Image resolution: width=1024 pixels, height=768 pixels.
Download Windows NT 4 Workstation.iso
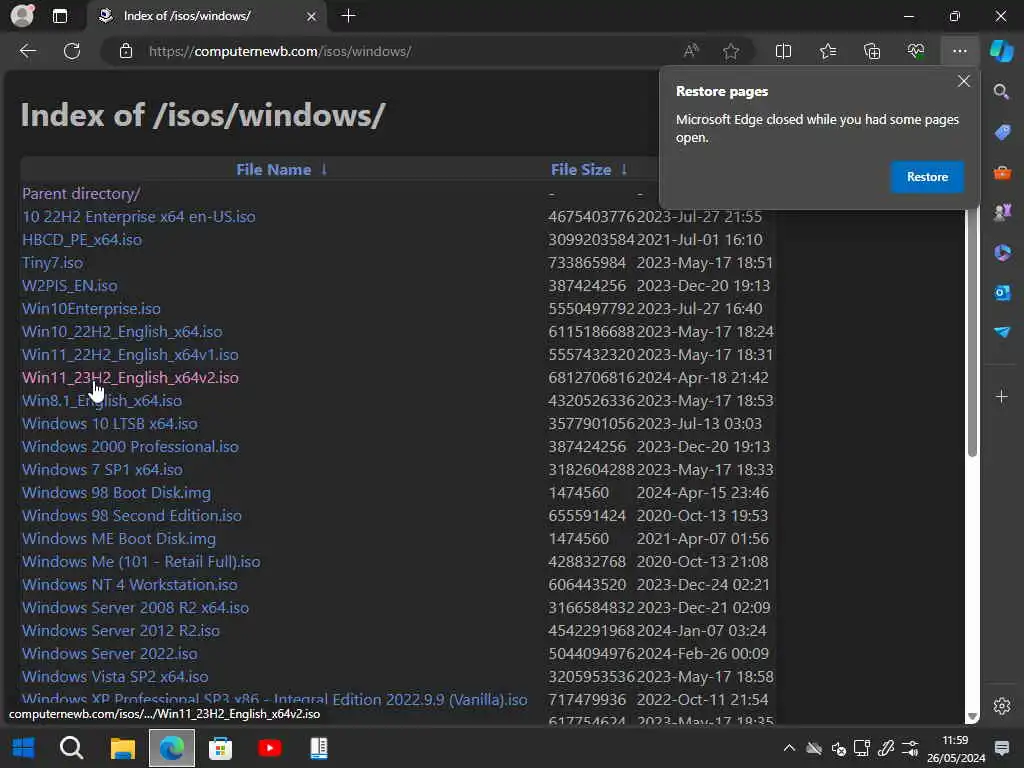[x=130, y=584]
